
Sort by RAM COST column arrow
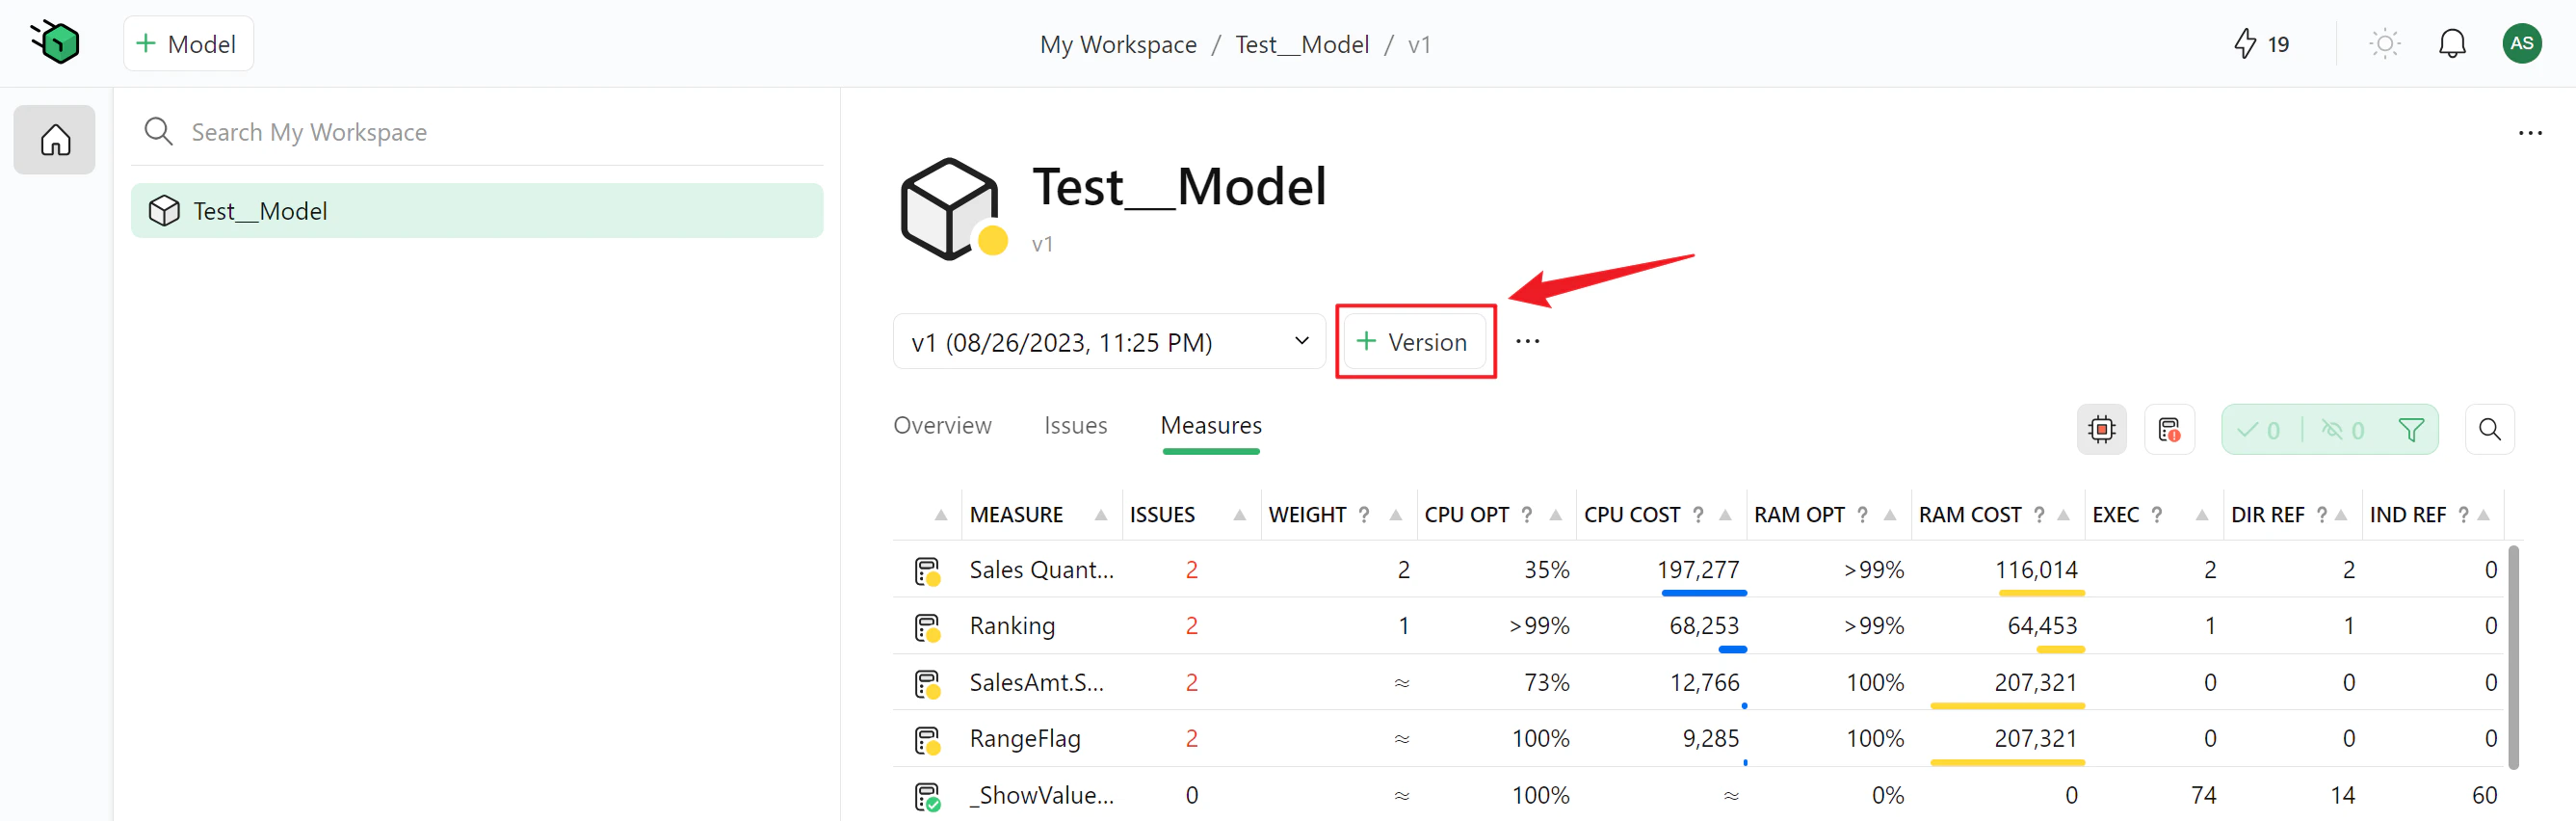point(2063,516)
